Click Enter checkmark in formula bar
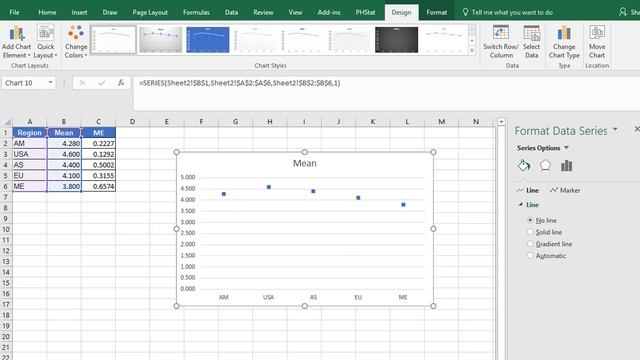 pos(102,83)
